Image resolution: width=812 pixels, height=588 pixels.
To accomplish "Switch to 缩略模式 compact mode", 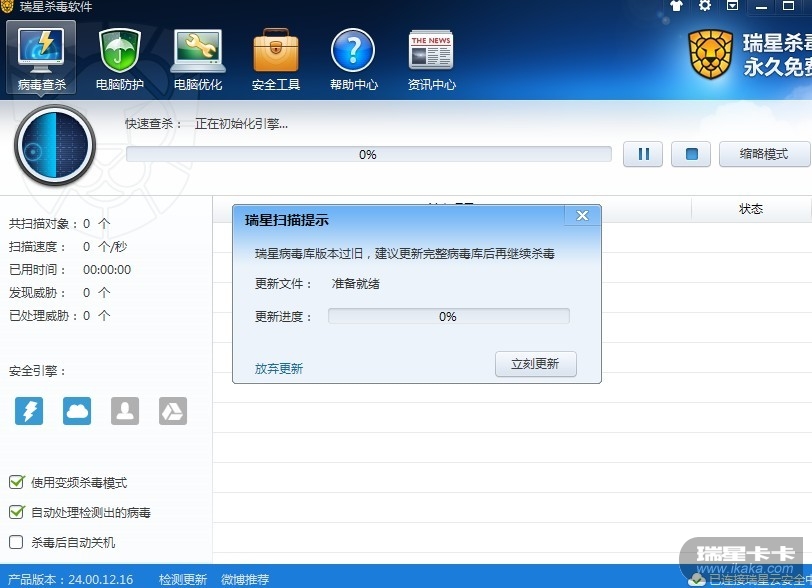I will pyautogui.click(x=764, y=154).
